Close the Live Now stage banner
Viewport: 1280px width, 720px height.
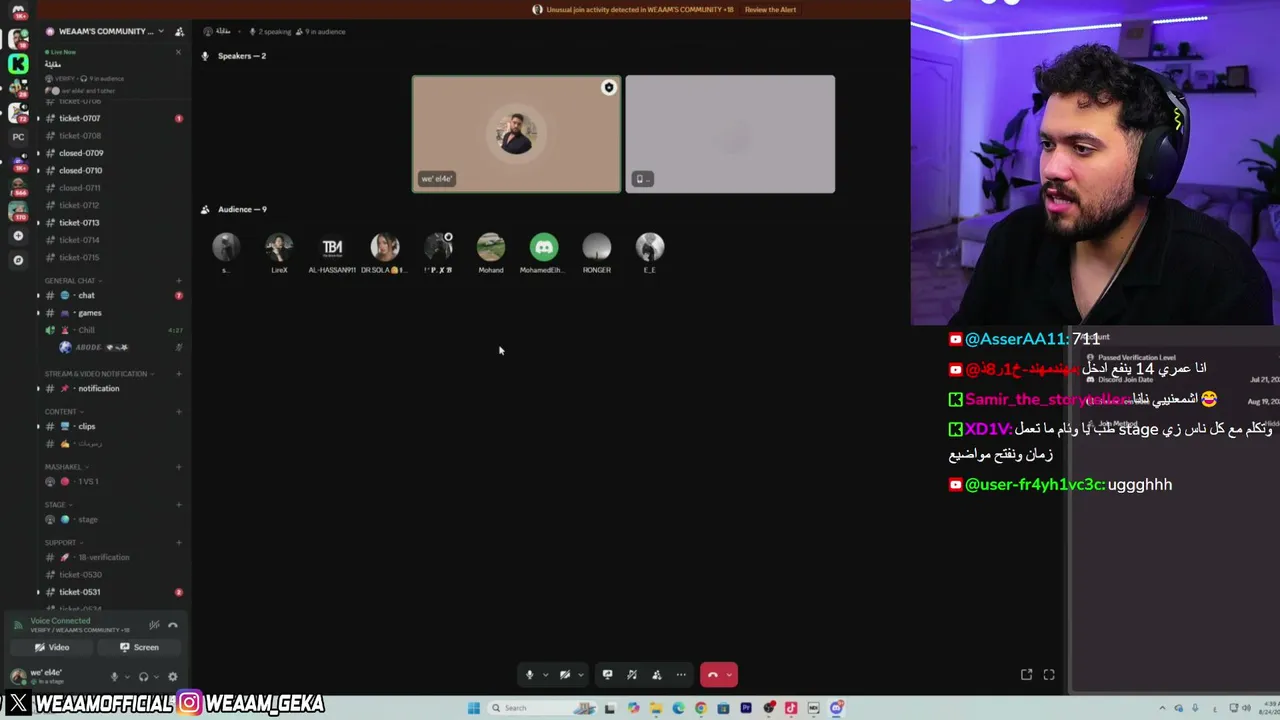coord(179,52)
